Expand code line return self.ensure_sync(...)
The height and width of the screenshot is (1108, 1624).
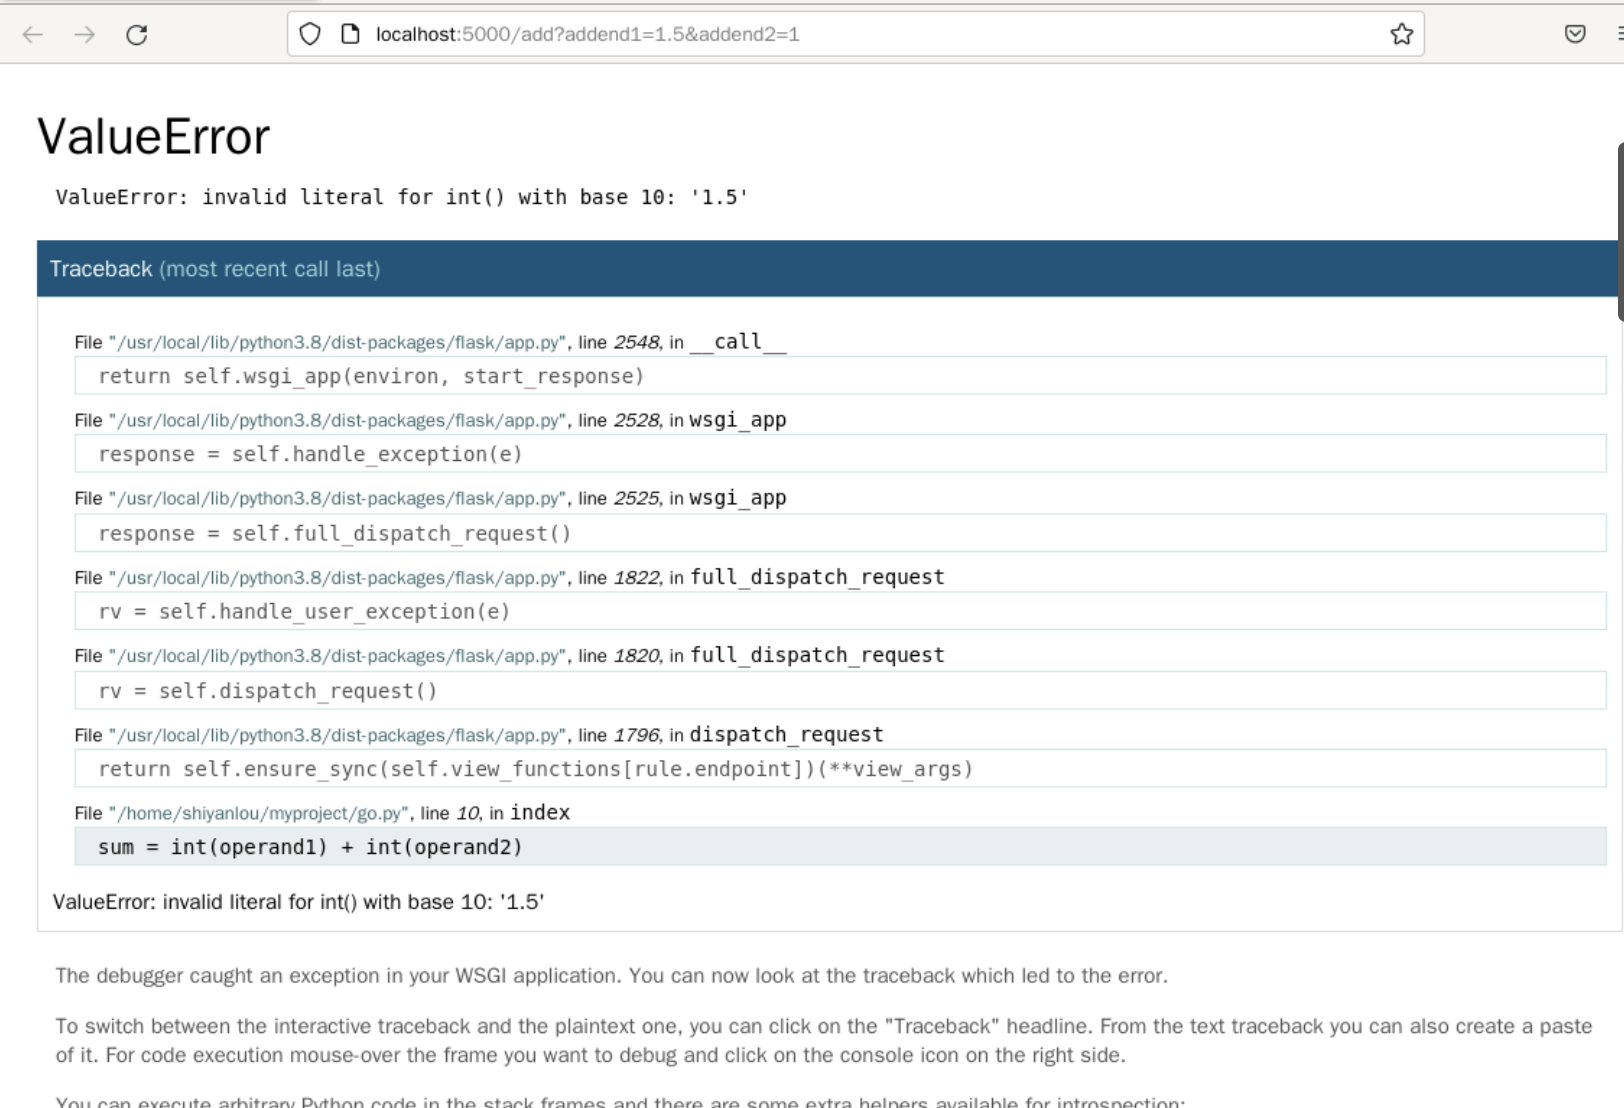click(x=840, y=769)
